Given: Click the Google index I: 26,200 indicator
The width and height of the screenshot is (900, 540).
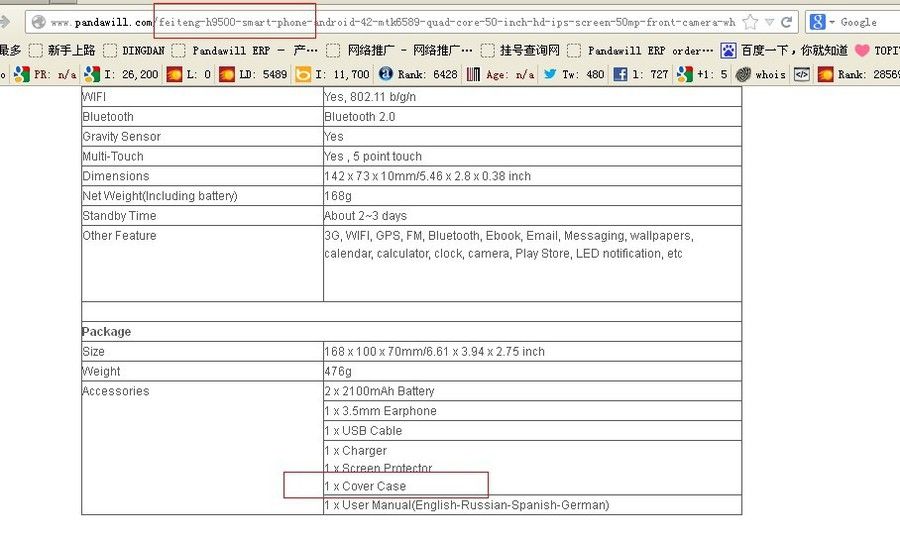Looking at the screenshot, I should click(121, 74).
